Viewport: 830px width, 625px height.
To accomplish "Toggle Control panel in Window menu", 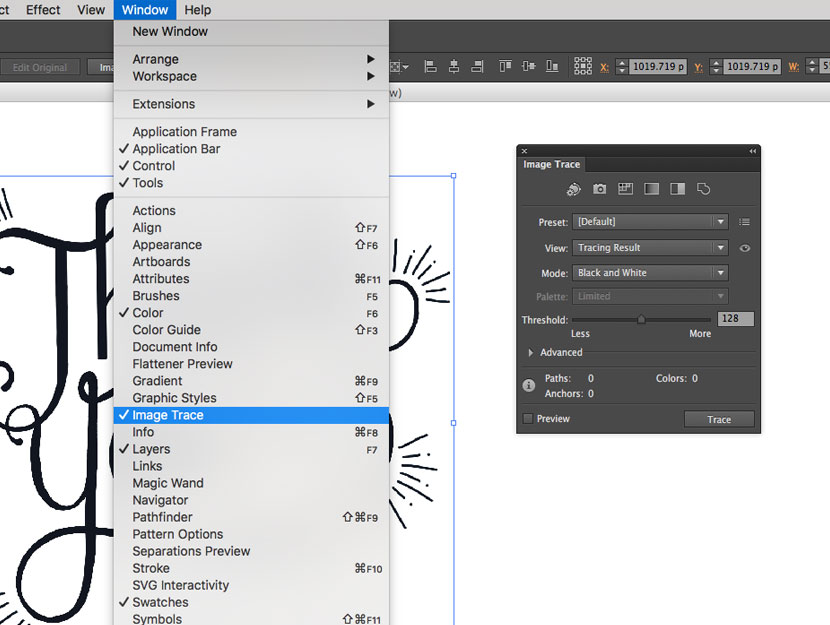I will pyautogui.click(x=251, y=166).
